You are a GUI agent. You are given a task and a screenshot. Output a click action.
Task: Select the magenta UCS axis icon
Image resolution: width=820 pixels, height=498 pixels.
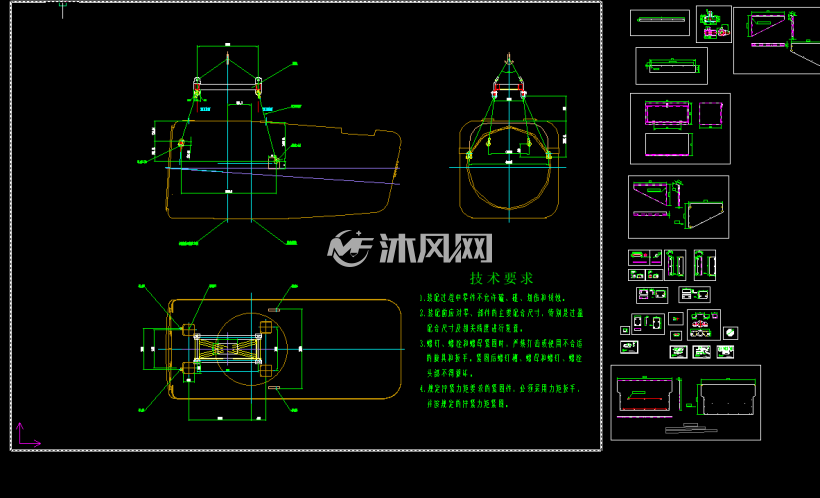click(28, 435)
